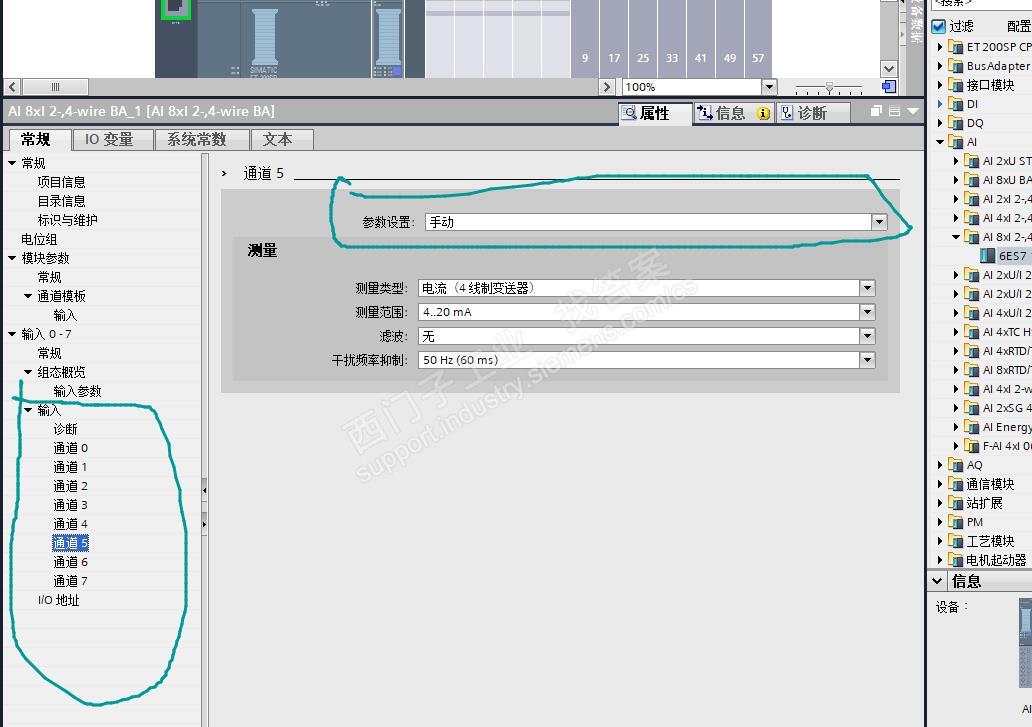This screenshot has width=1032, height=727.
Task: Collapse the 组态概览 tree node
Action: [28, 372]
